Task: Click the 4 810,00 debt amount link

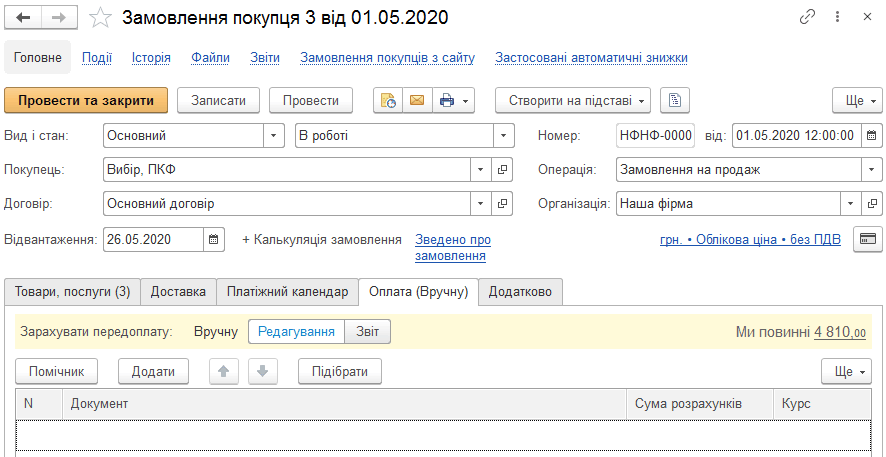Action: [840, 332]
